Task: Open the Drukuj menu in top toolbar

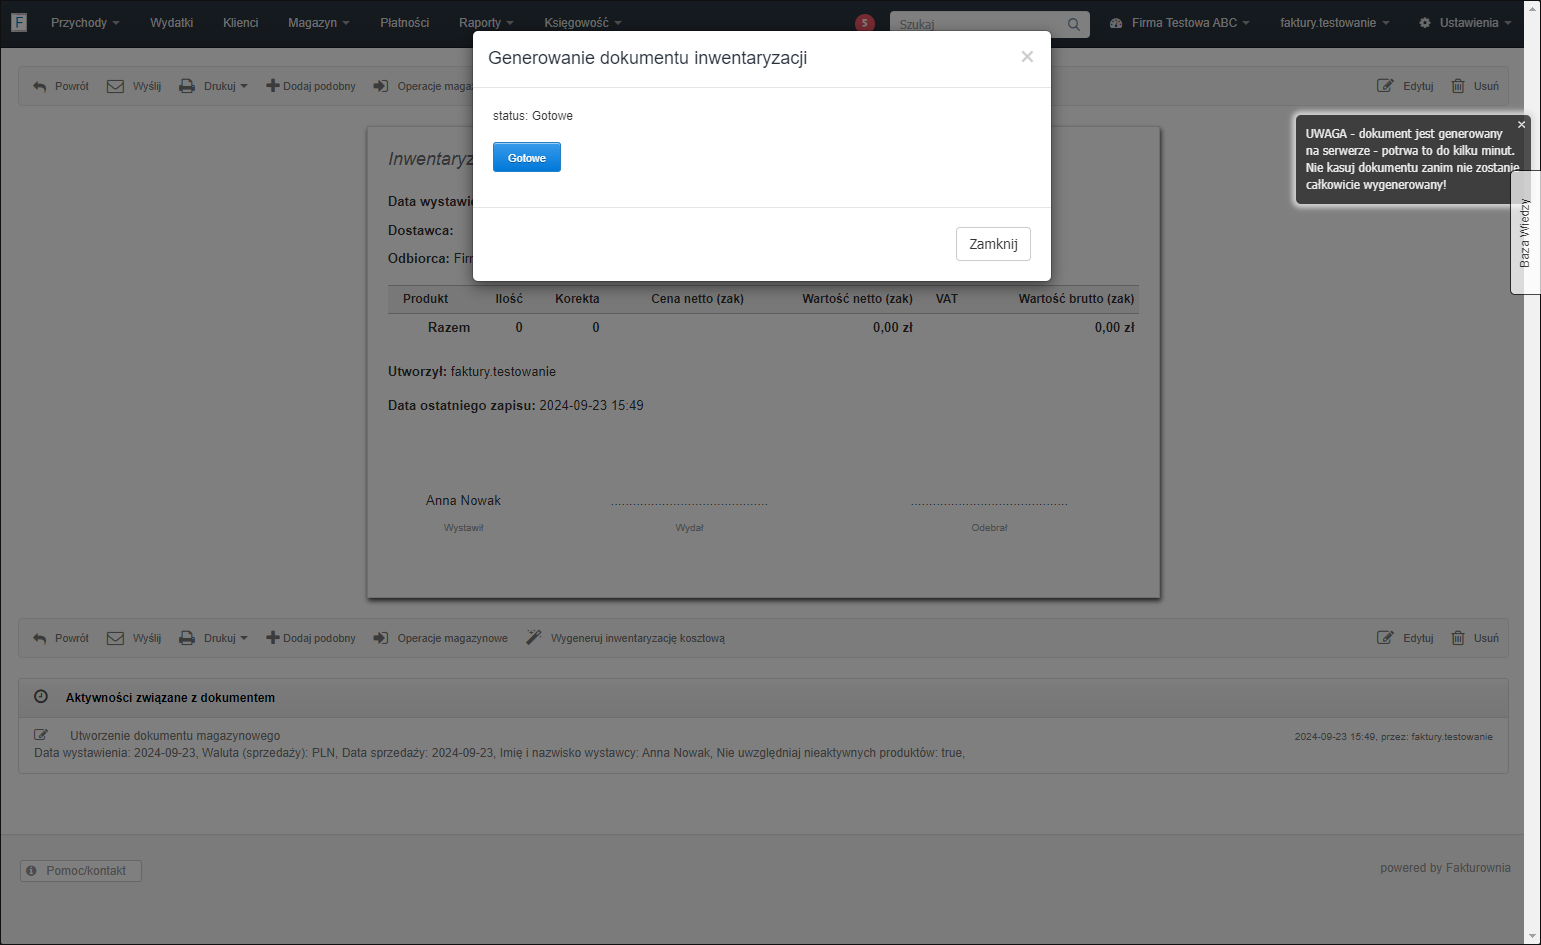Action: click(x=213, y=86)
